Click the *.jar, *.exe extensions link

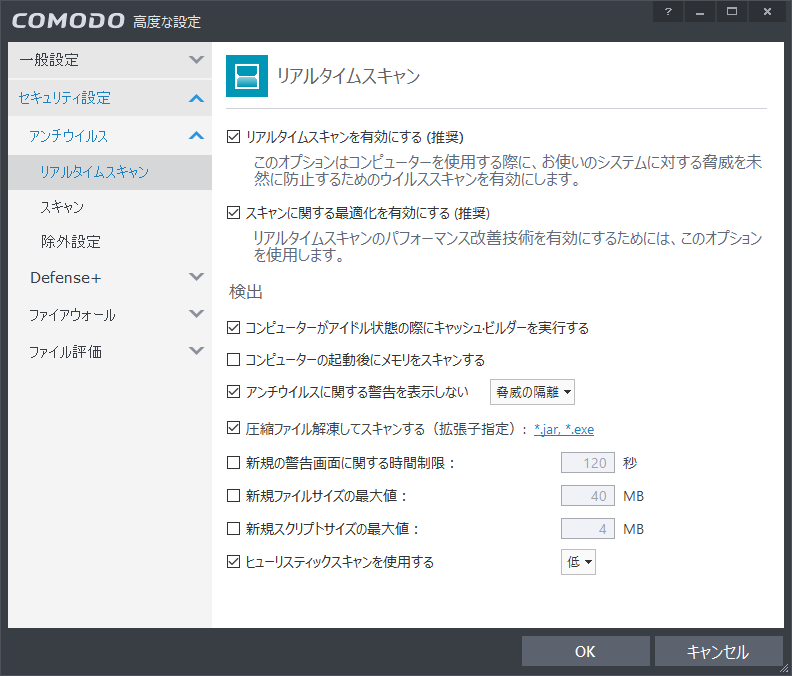[x=564, y=429]
